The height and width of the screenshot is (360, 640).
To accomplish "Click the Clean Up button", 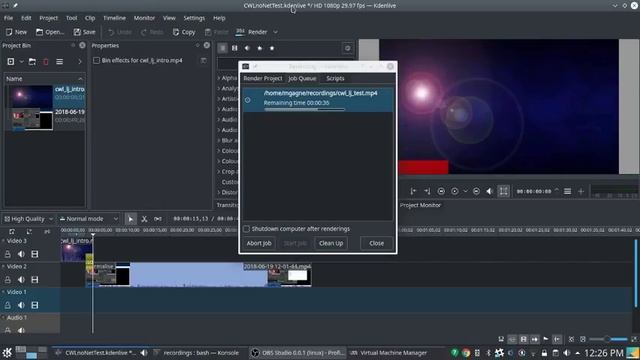I will tap(331, 243).
